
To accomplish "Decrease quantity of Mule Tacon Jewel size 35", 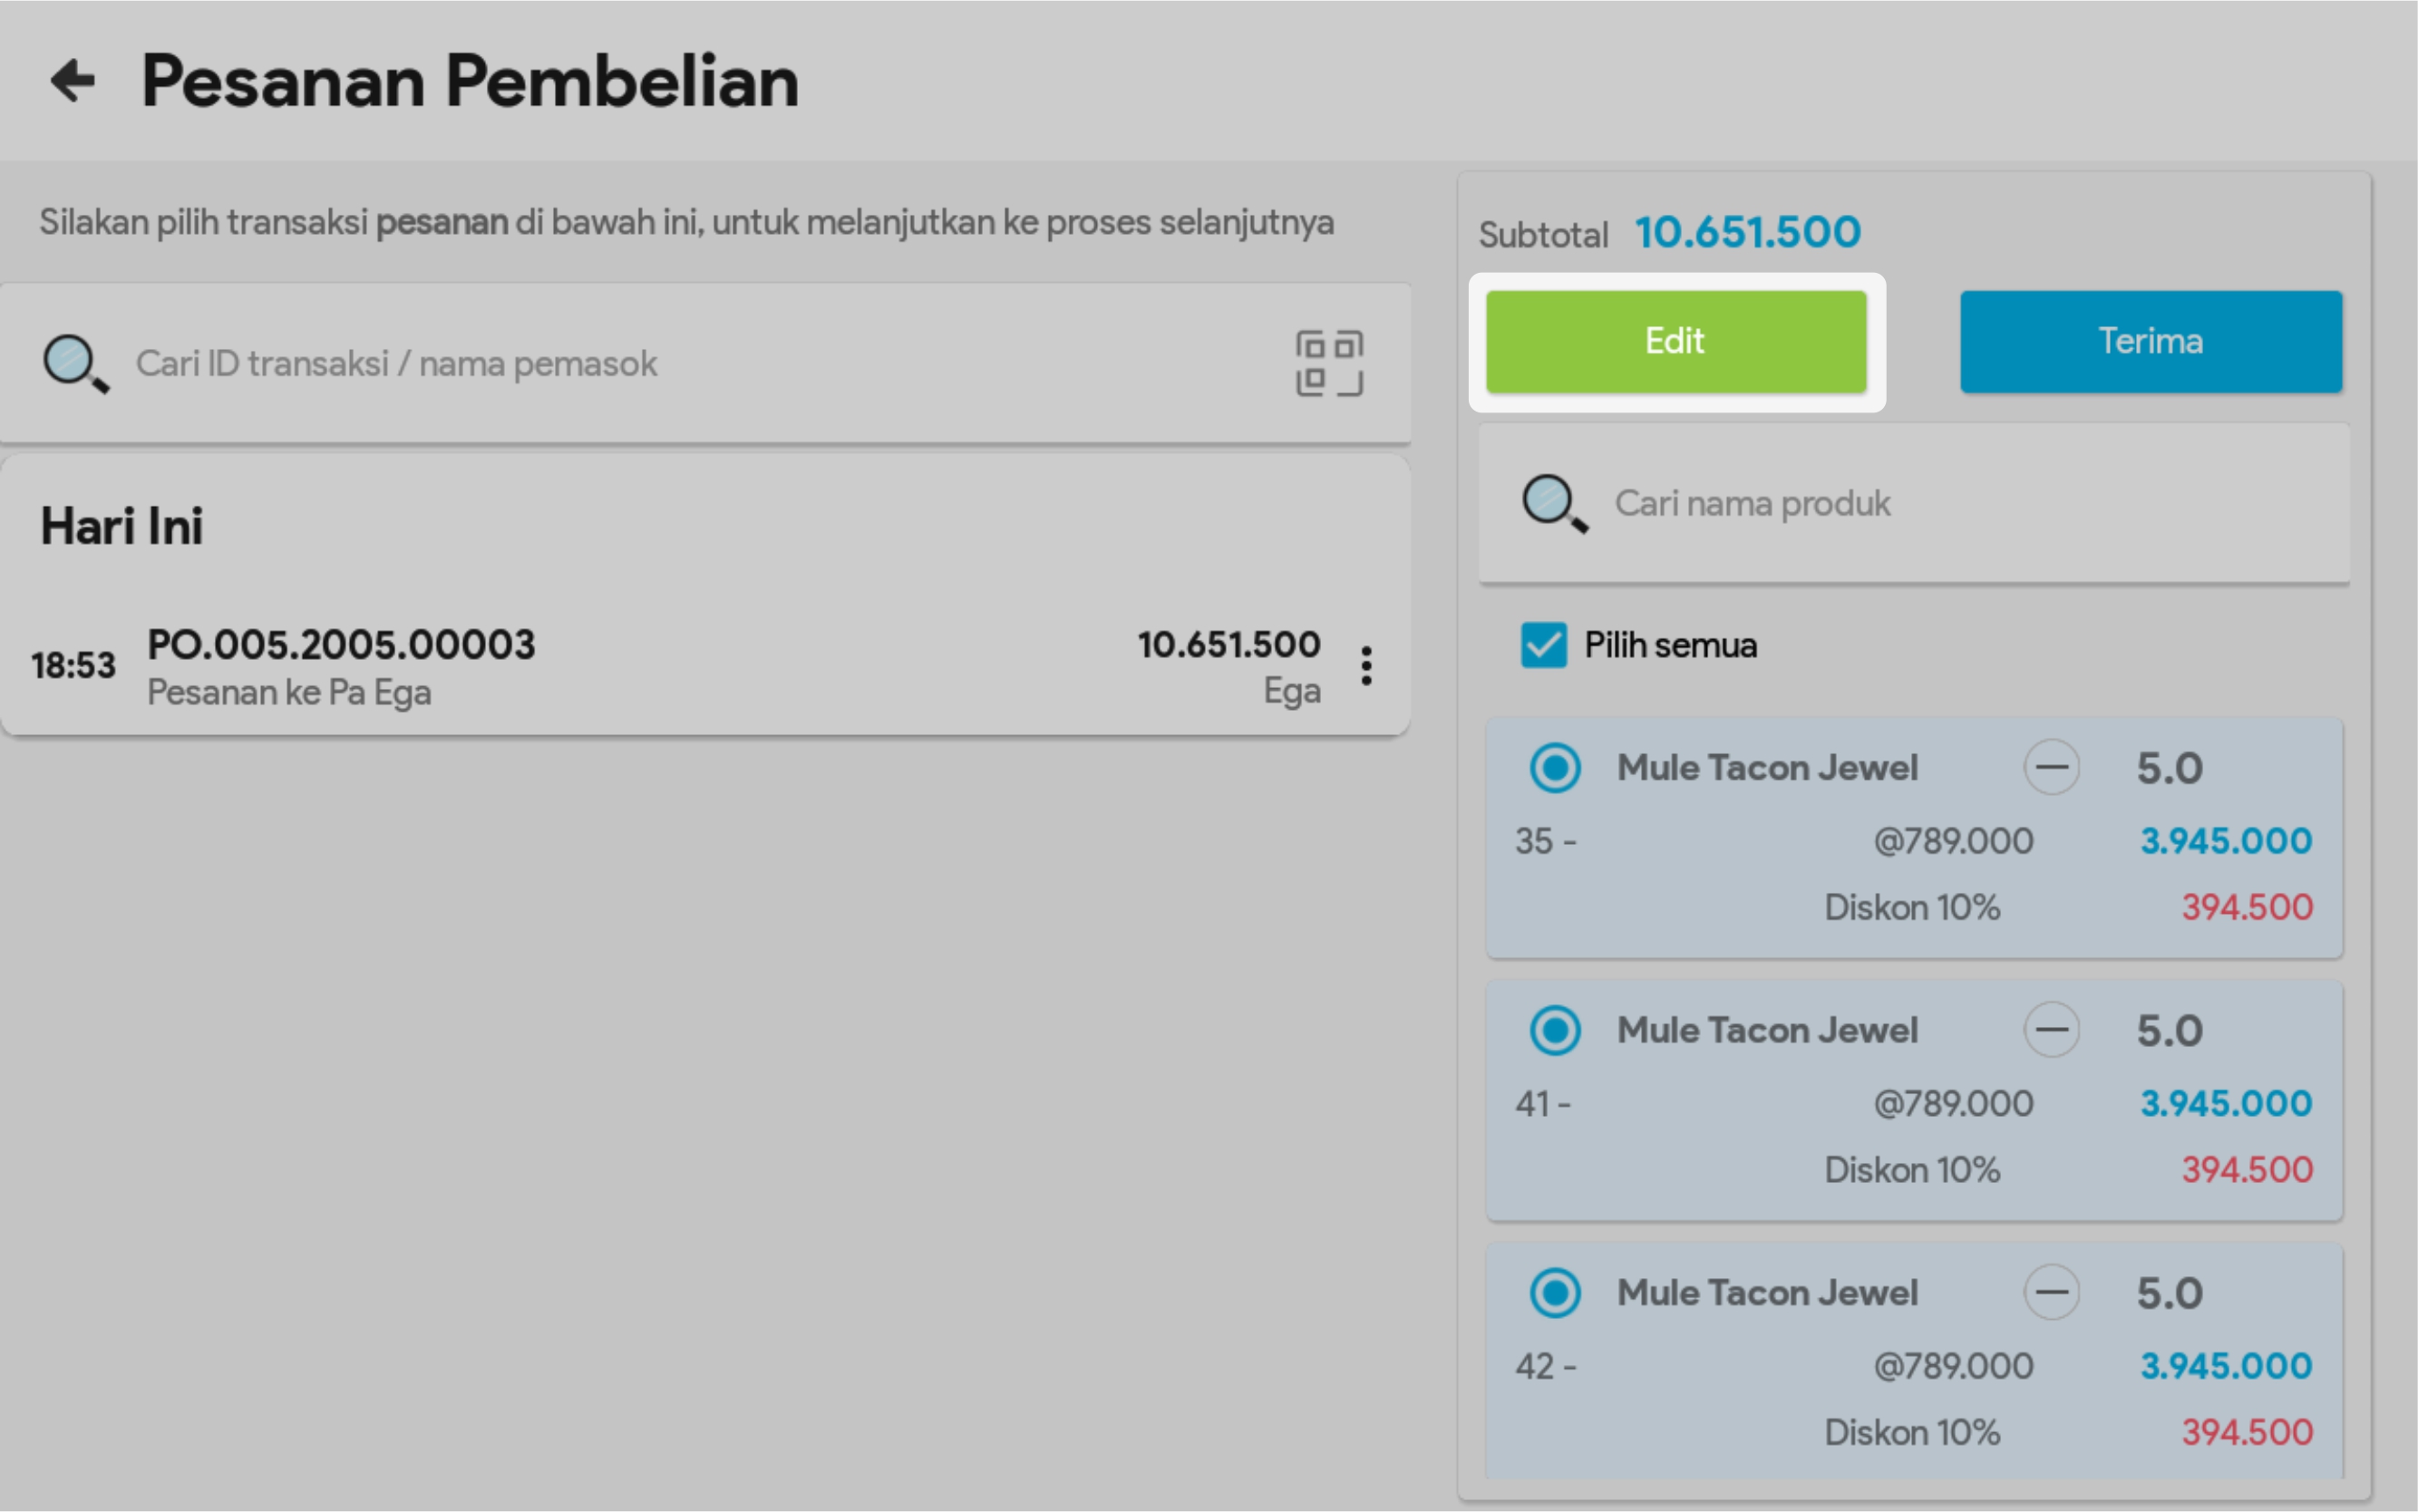I will point(2051,768).
